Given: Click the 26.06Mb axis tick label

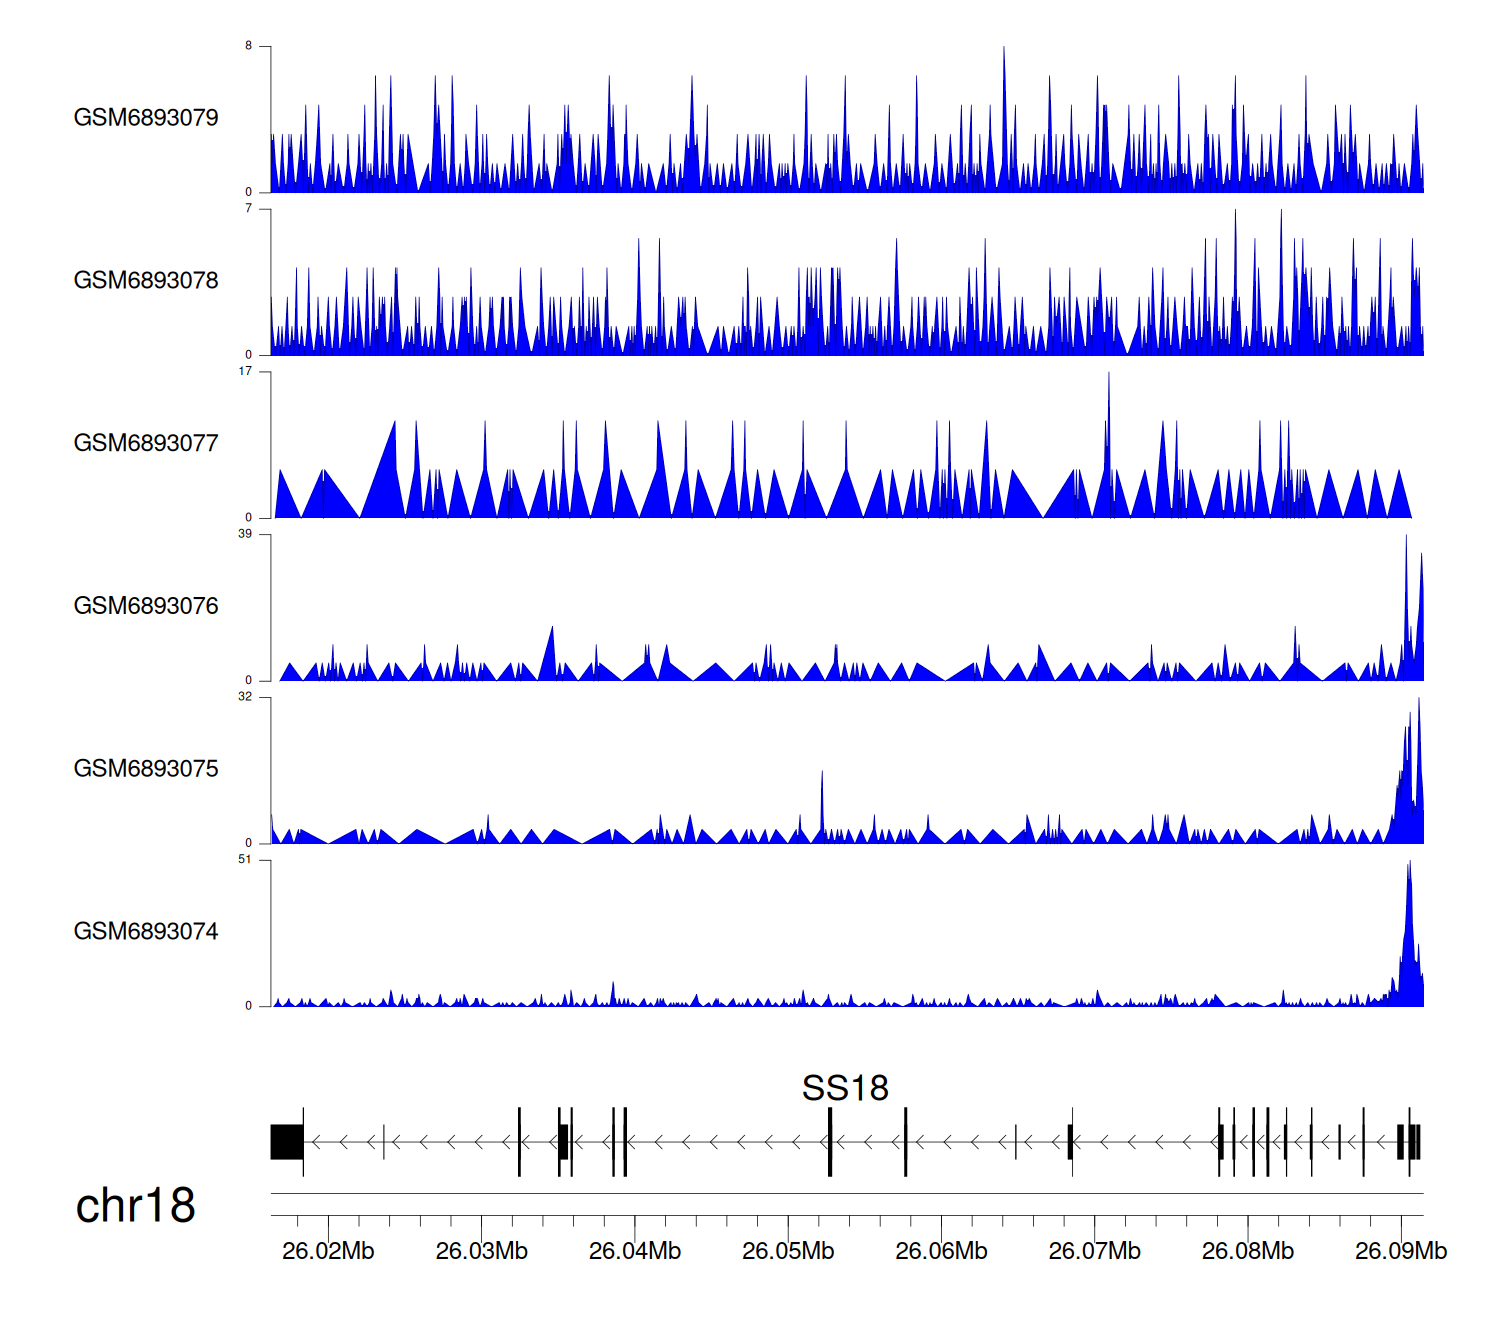Looking at the screenshot, I should click(x=941, y=1251).
